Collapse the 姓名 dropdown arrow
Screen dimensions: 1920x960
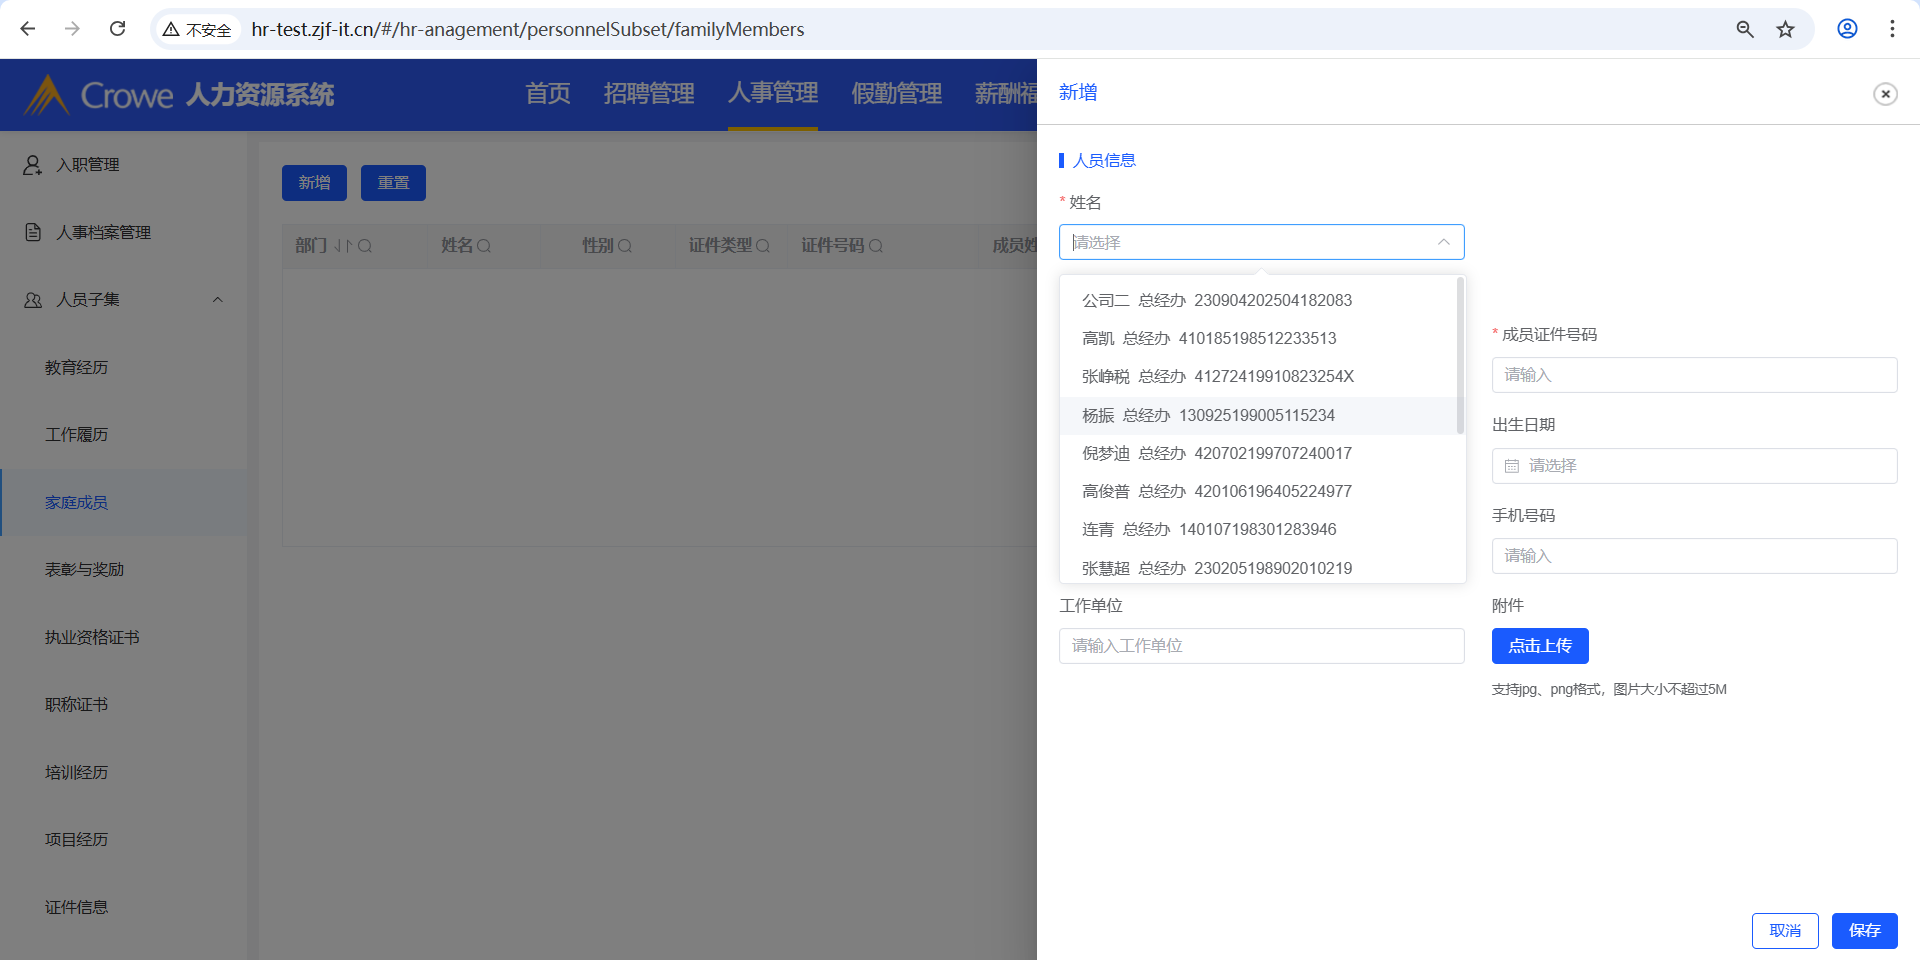click(x=1443, y=242)
